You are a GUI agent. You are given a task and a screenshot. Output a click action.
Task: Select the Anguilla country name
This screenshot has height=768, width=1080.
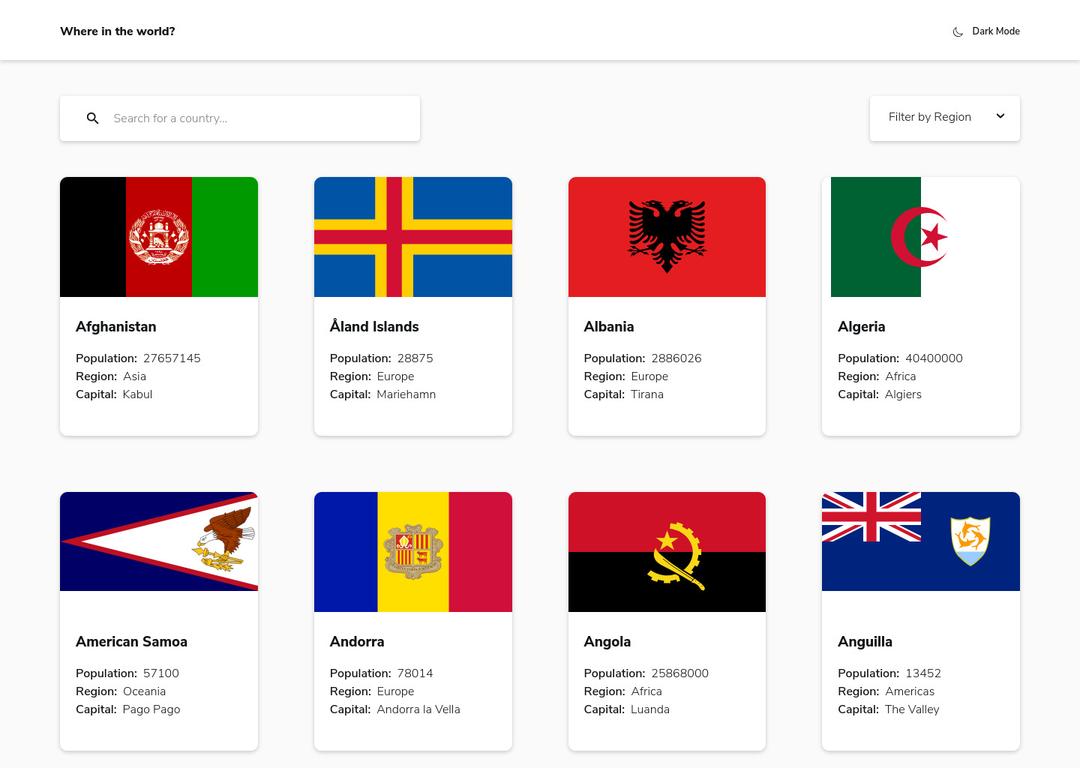tap(865, 642)
